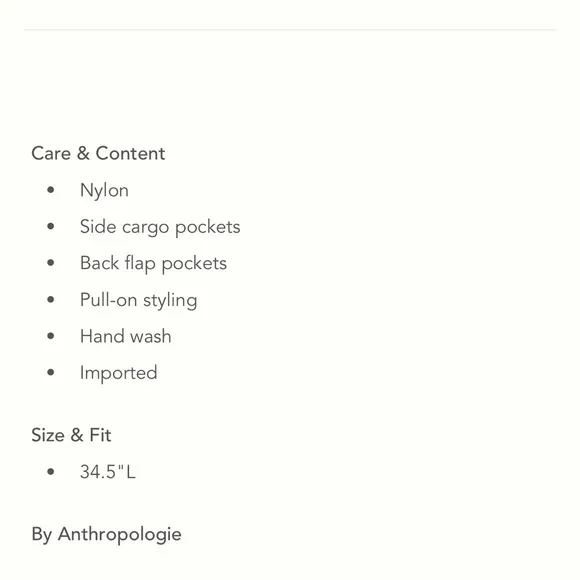Viewport: 580px width, 580px height.
Task: Click the Care & Content heading
Action: point(98,153)
